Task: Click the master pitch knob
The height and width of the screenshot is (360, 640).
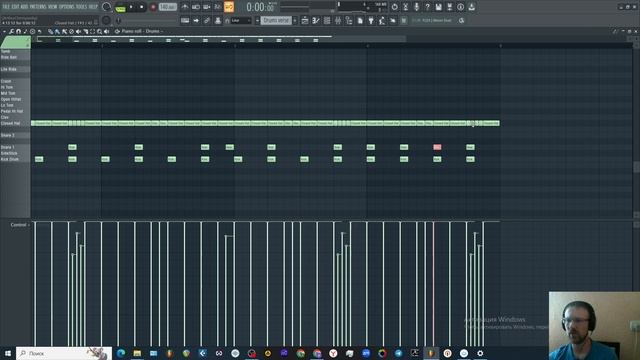Action: point(106,20)
